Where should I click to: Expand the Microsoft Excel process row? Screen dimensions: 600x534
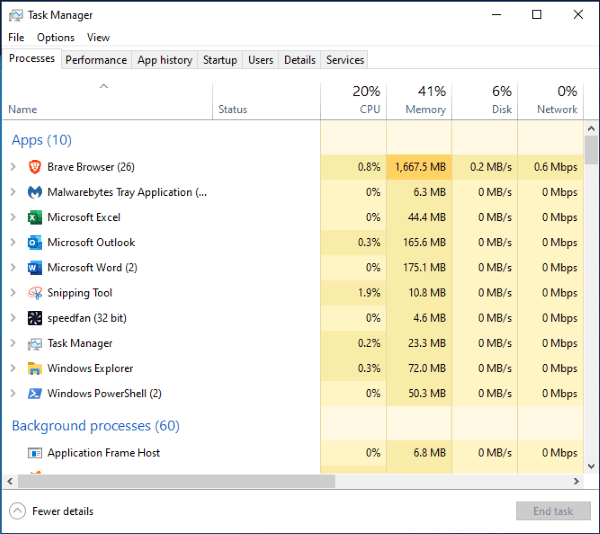tap(13, 217)
